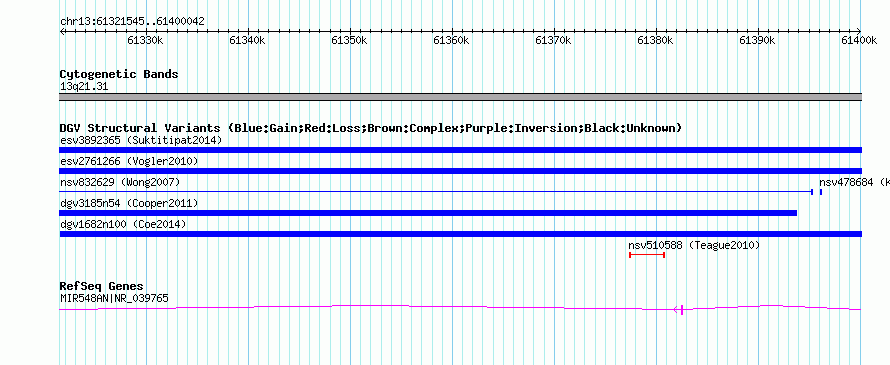Select the blue gain bar for esv3892365
Image resolution: width=890 pixels, height=365 pixels.
[x=460, y=150]
